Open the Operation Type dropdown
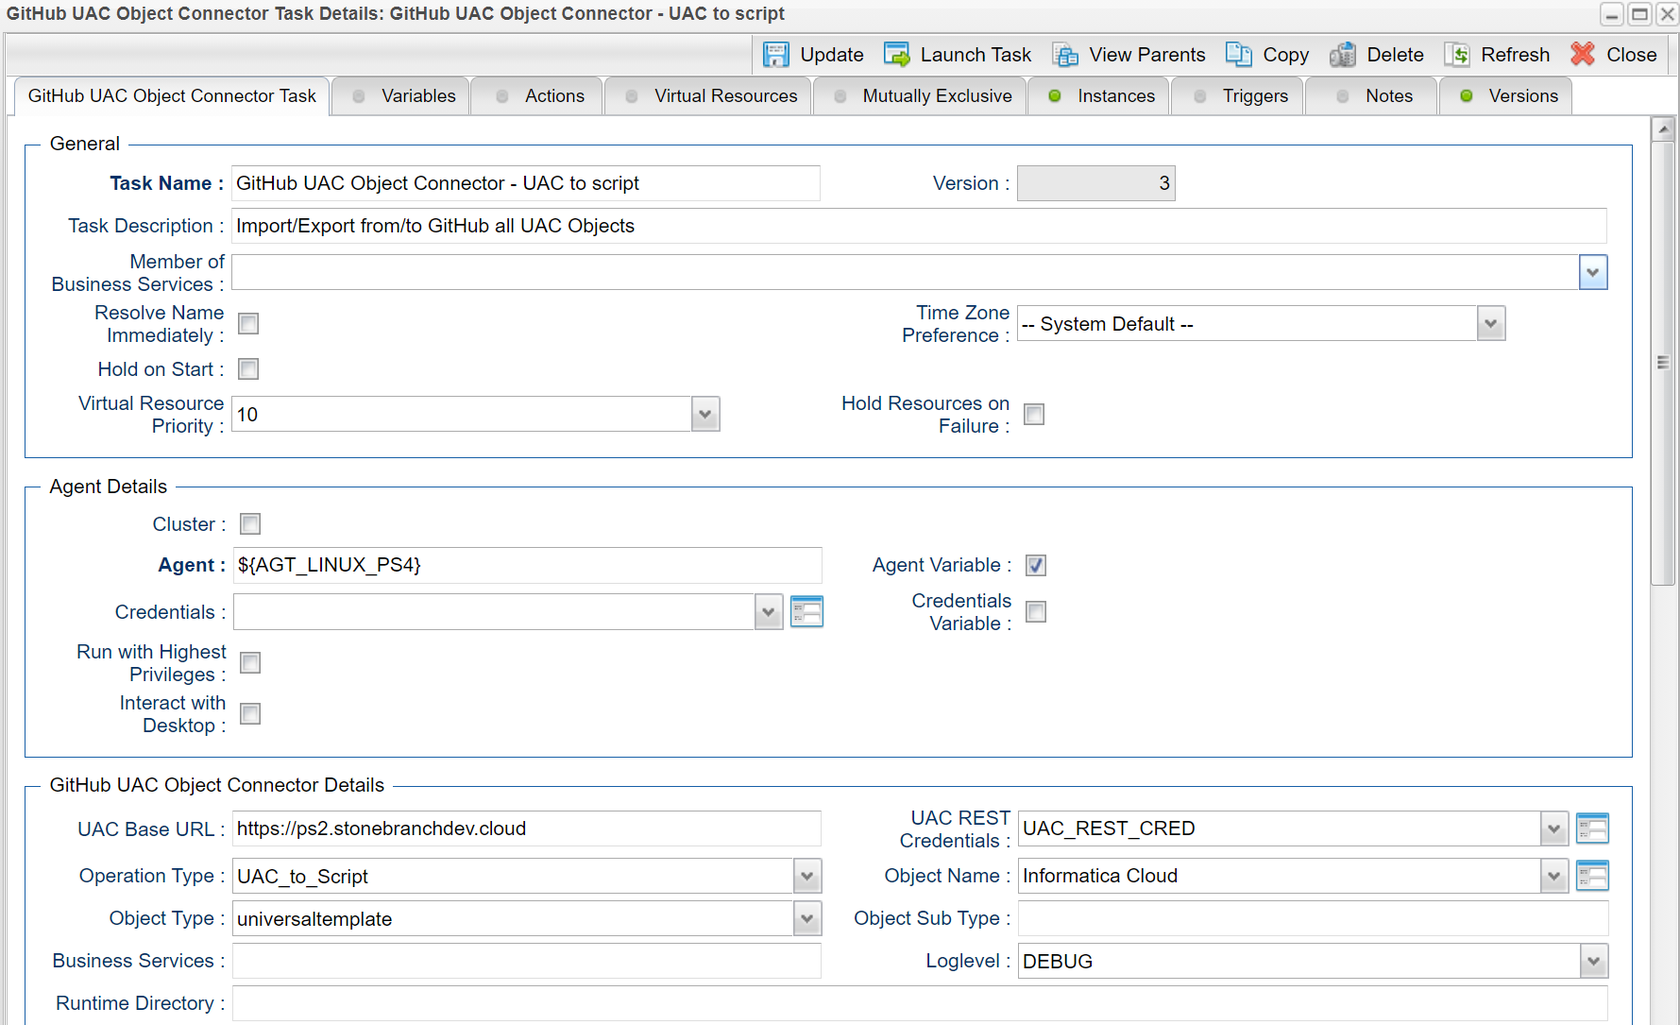Viewport: 1680px width, 1025px height. [807, 876]
